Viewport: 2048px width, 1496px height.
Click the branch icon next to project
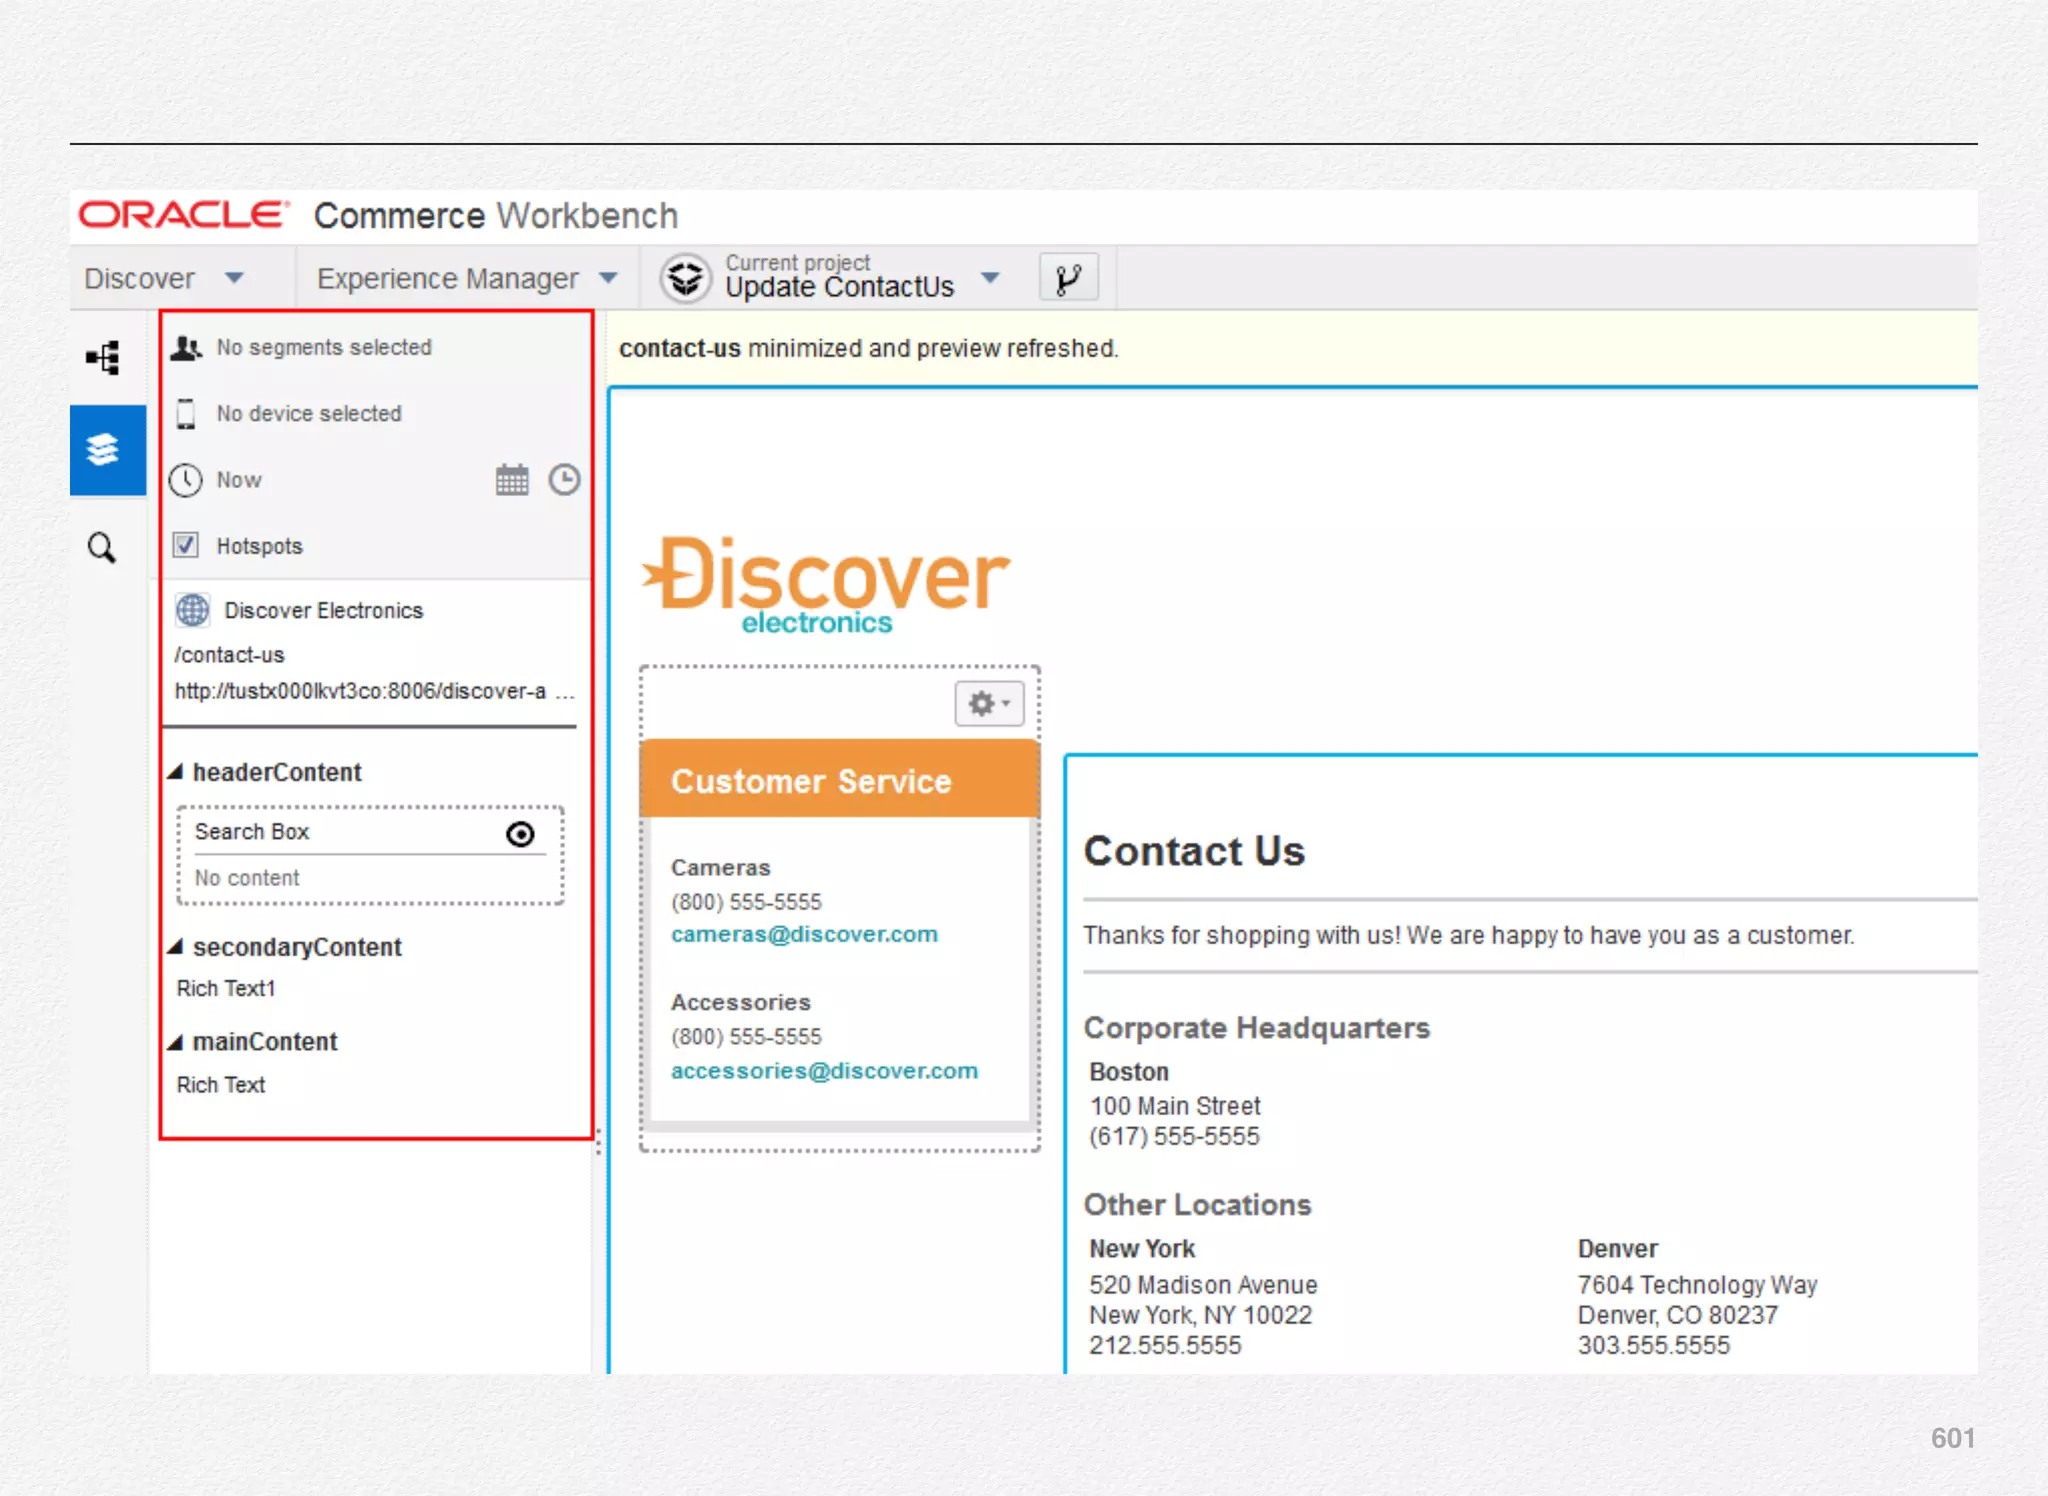pos(1068,278)
